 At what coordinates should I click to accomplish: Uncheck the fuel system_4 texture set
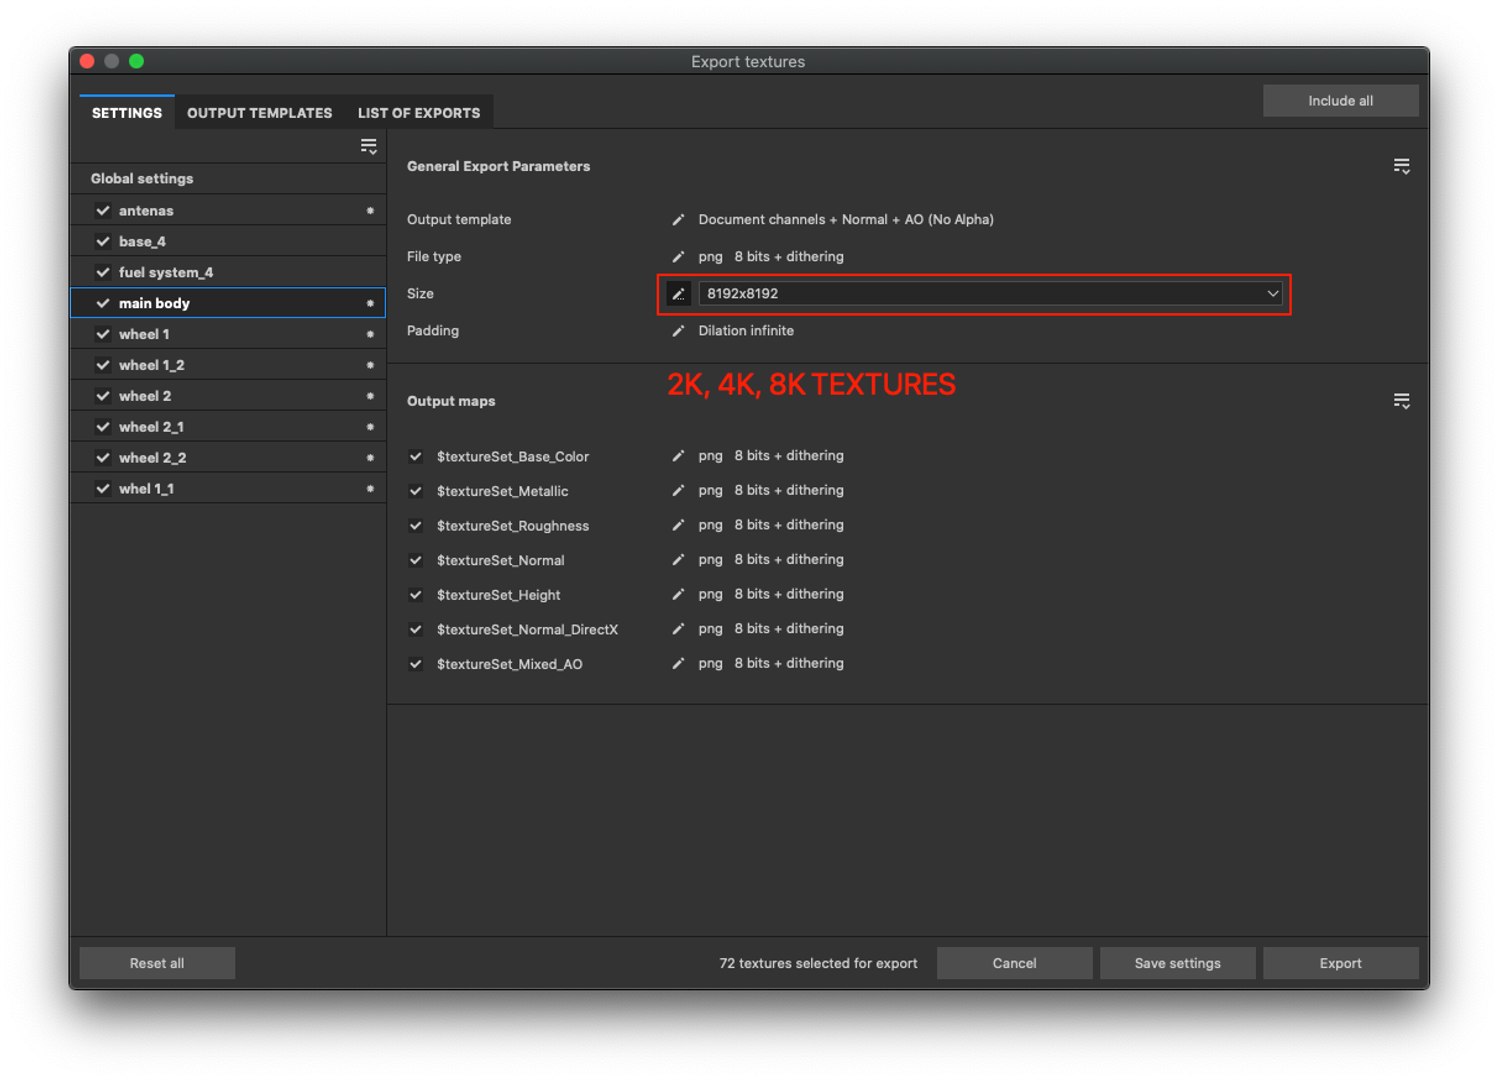tap(103, 272)
